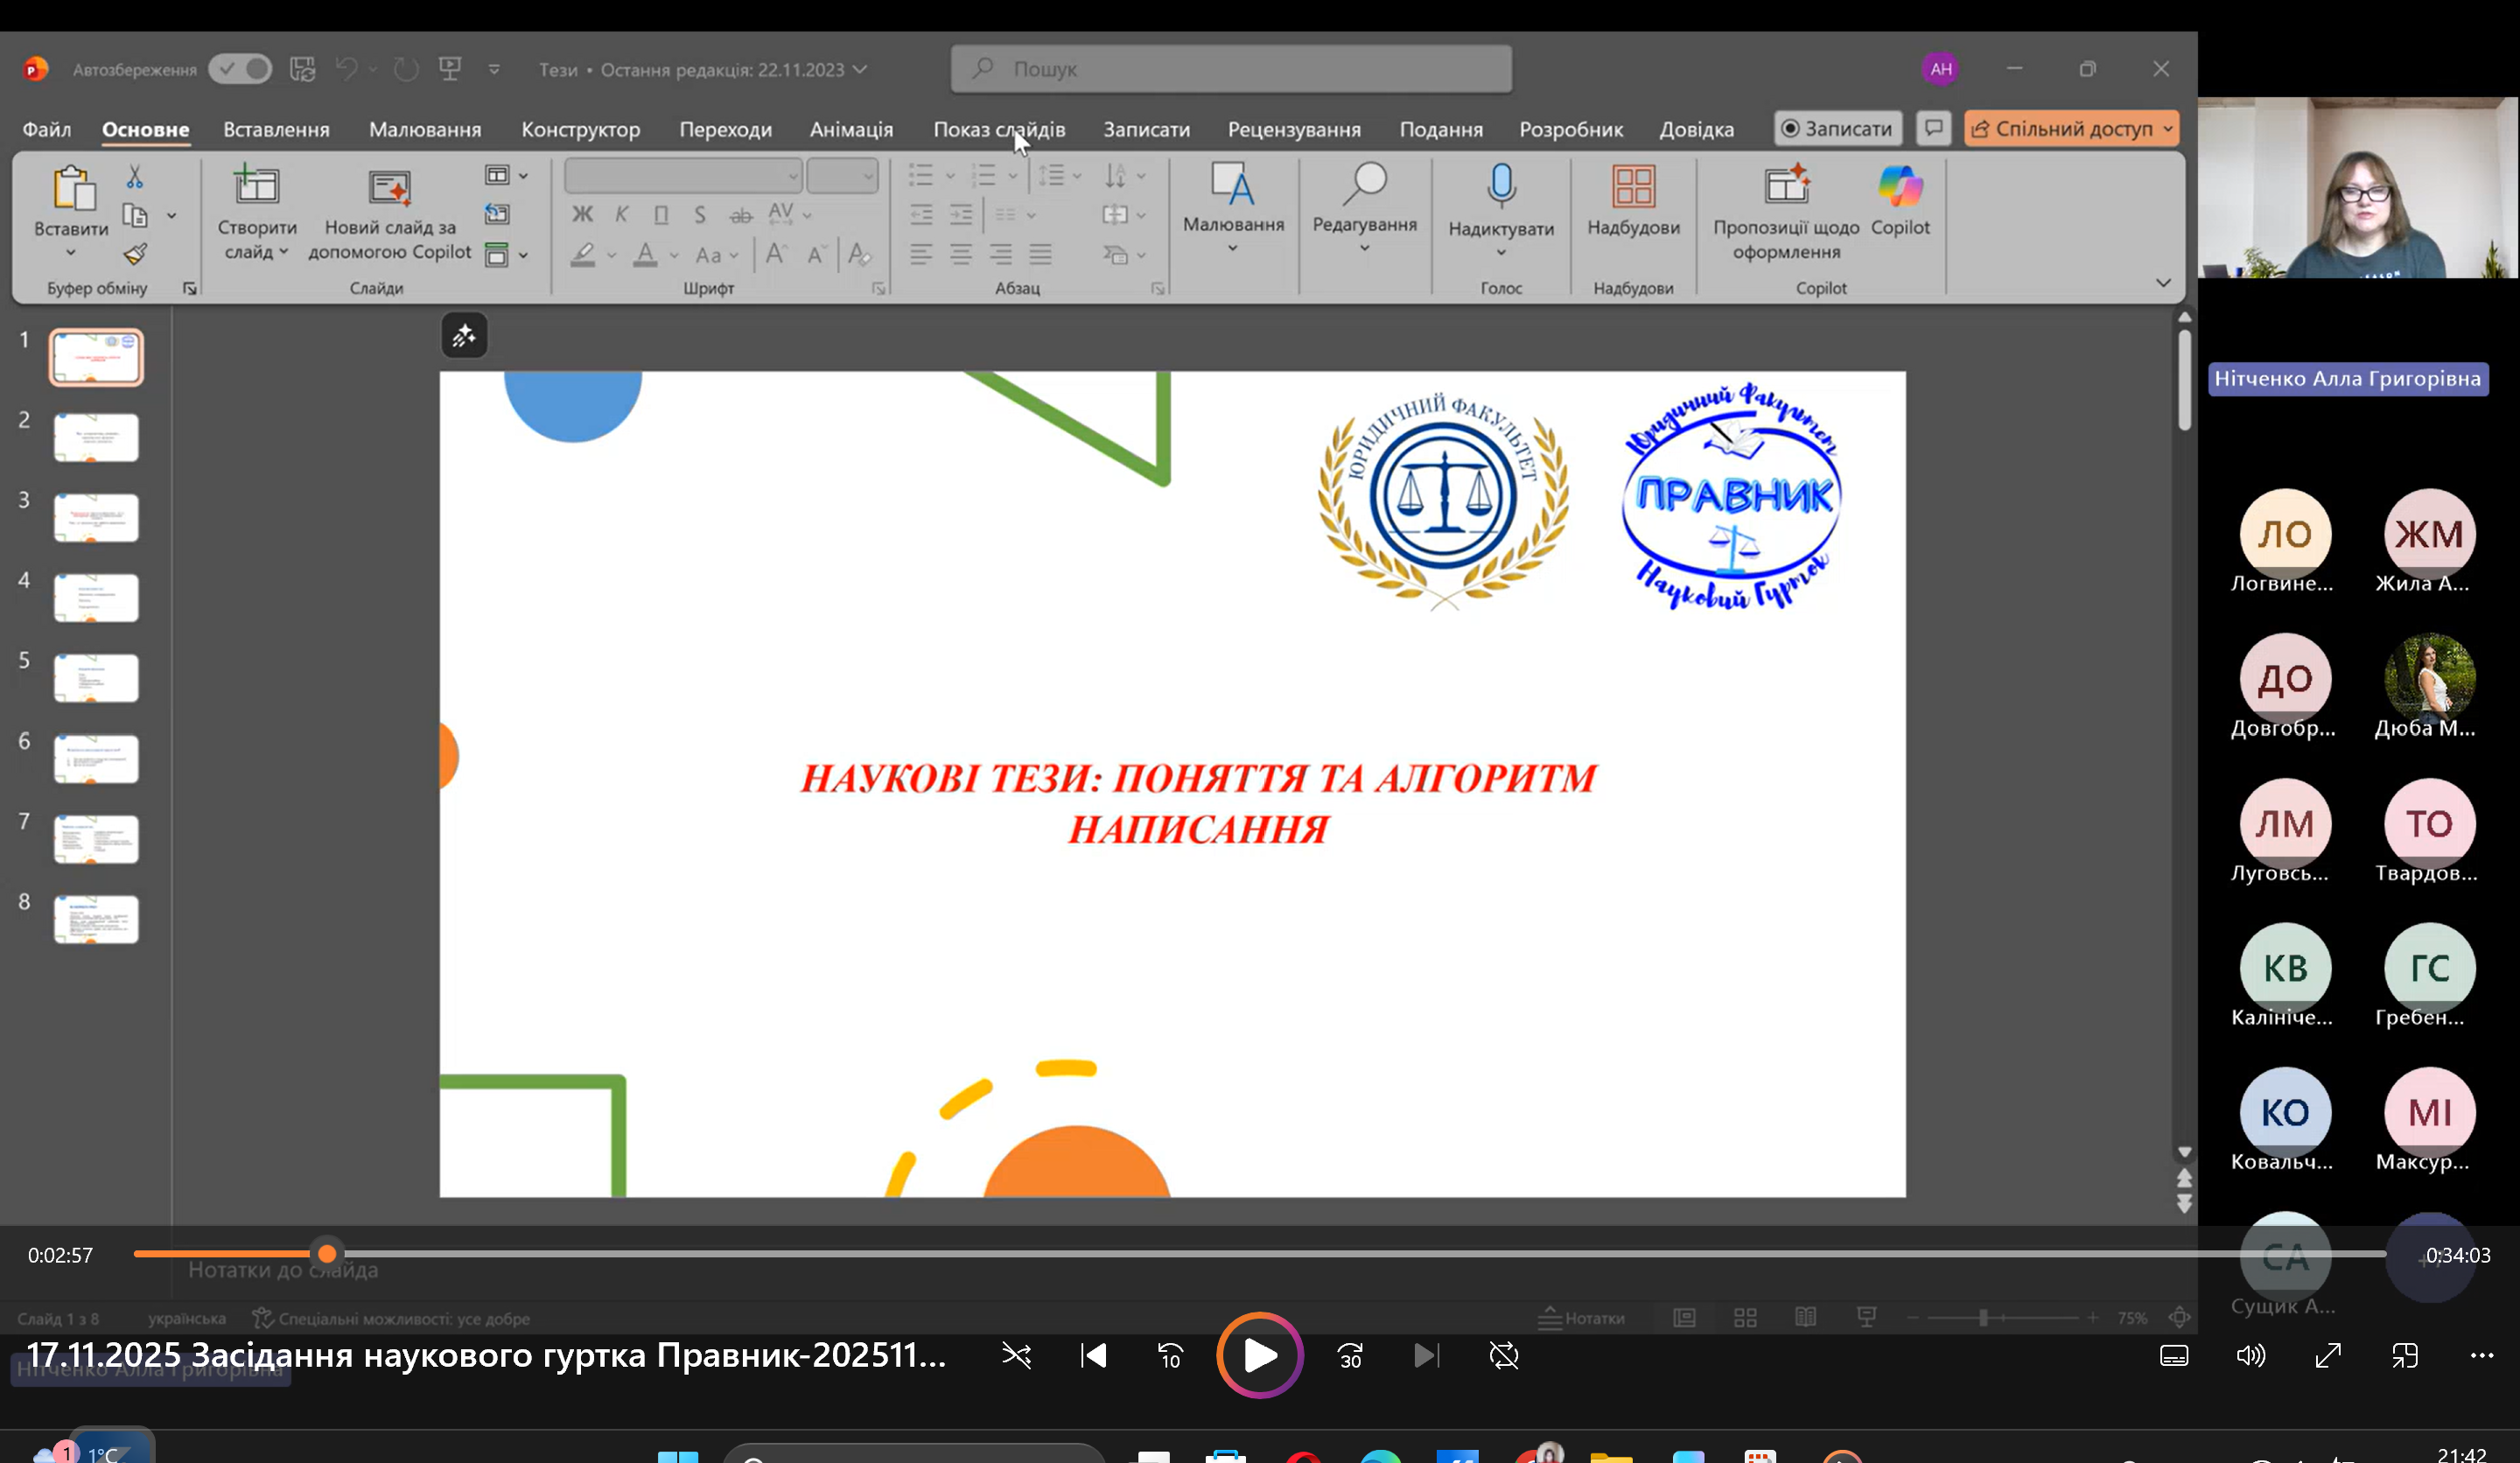Skip forward 30 seconds in player

pyautogui.click(x=1350, y=1356)
